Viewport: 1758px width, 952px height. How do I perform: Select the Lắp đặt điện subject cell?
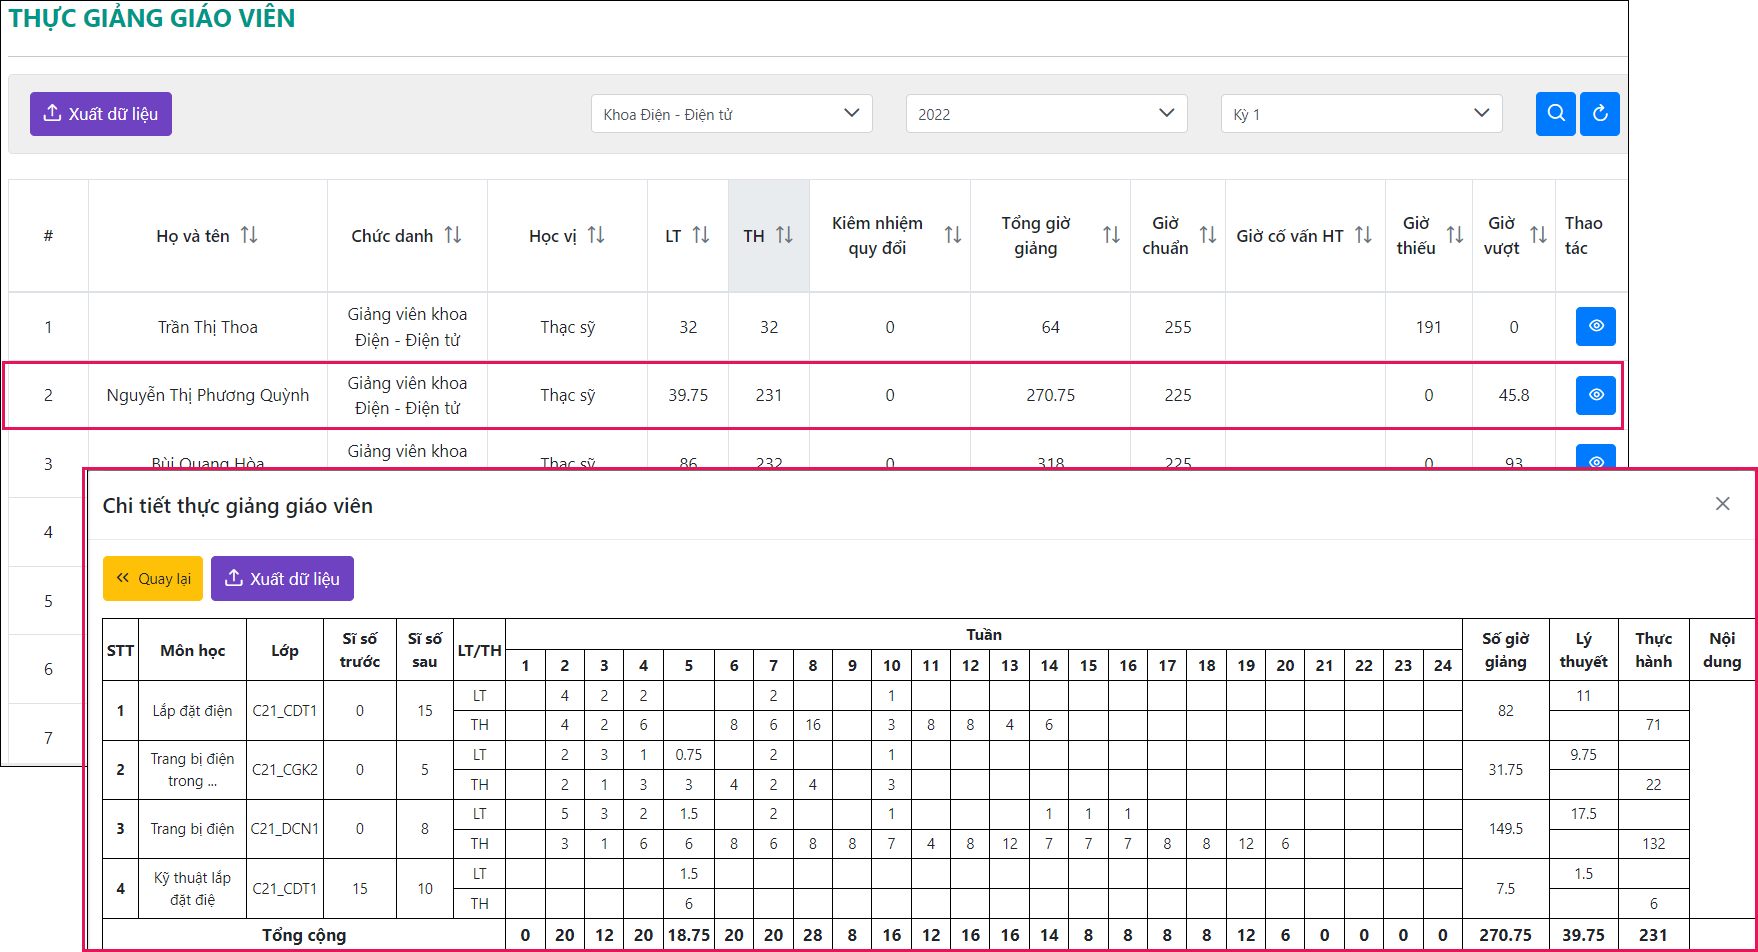point(192,711)
